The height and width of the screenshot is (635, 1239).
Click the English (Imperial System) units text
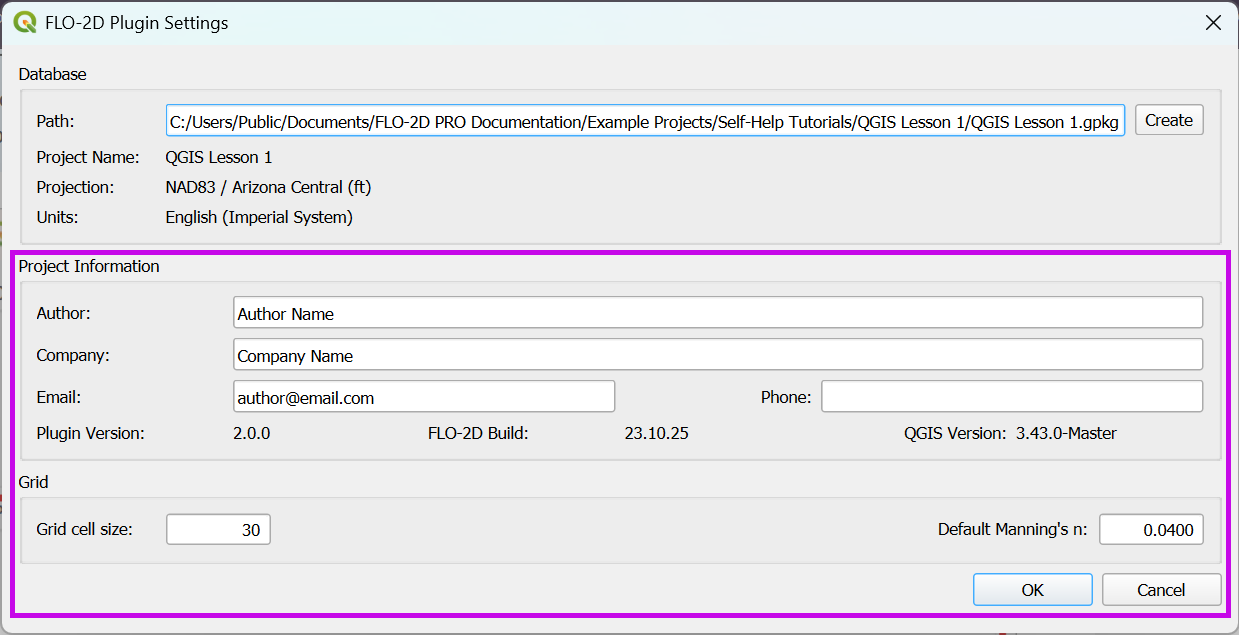pyautogui.click(x=258, y=217)
